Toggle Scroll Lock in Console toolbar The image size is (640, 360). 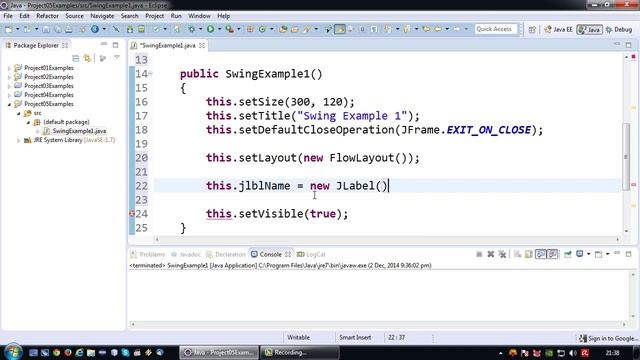pyautogui.click(x=529, y=254)
